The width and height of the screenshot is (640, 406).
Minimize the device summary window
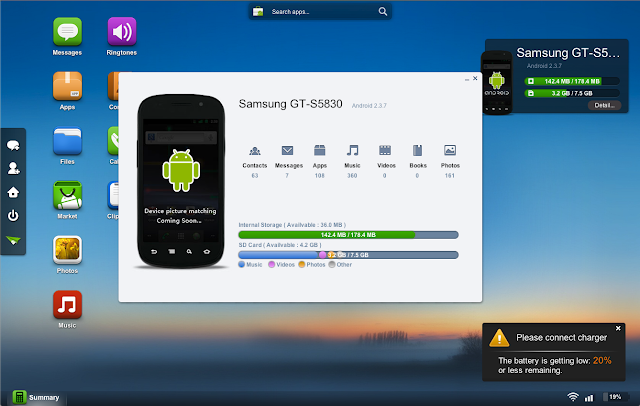(x=467, y=79)
